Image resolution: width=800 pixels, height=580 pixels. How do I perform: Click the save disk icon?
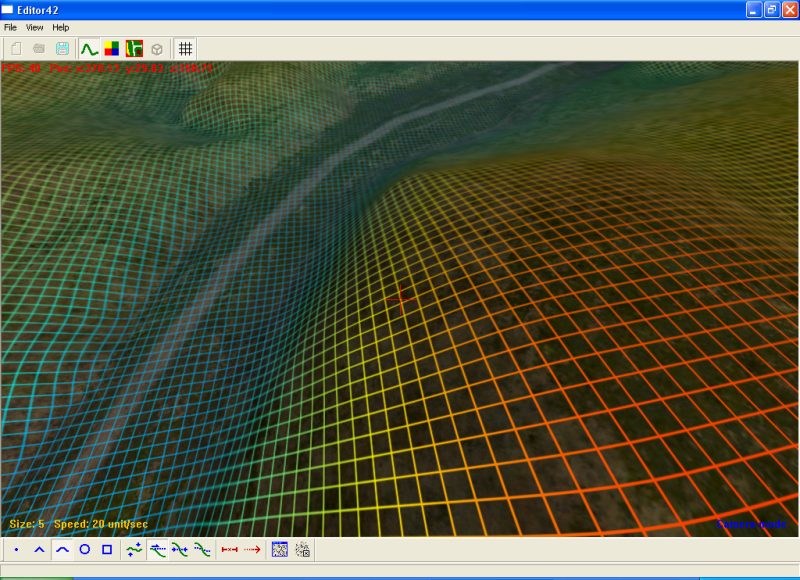(62, 48)
